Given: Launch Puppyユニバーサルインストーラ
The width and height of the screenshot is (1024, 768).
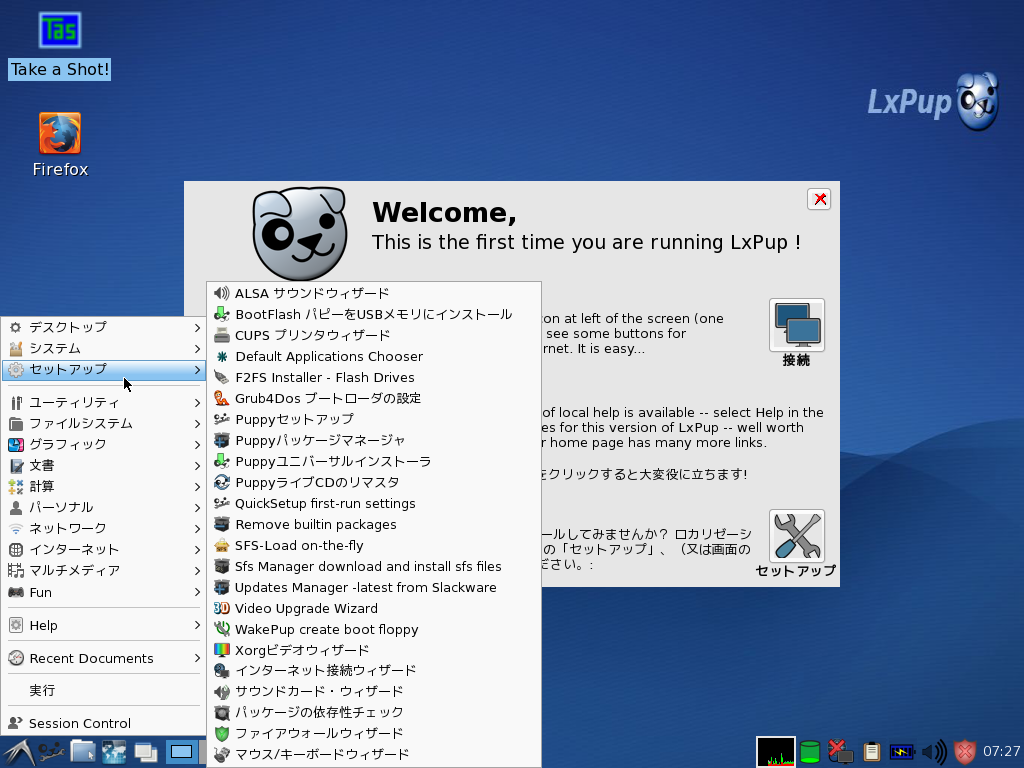Looking at the screenshot, I should 374,461.
